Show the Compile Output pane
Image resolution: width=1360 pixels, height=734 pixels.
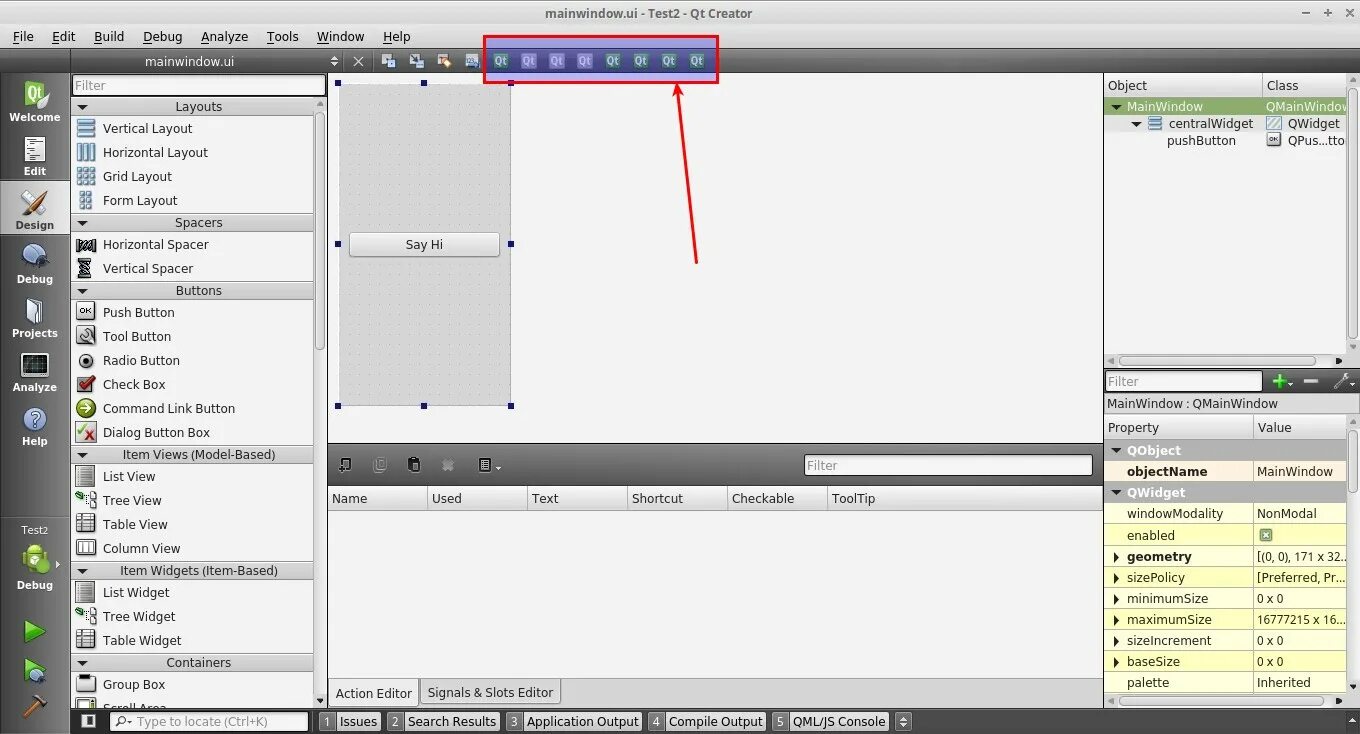[x=707, y=721]
